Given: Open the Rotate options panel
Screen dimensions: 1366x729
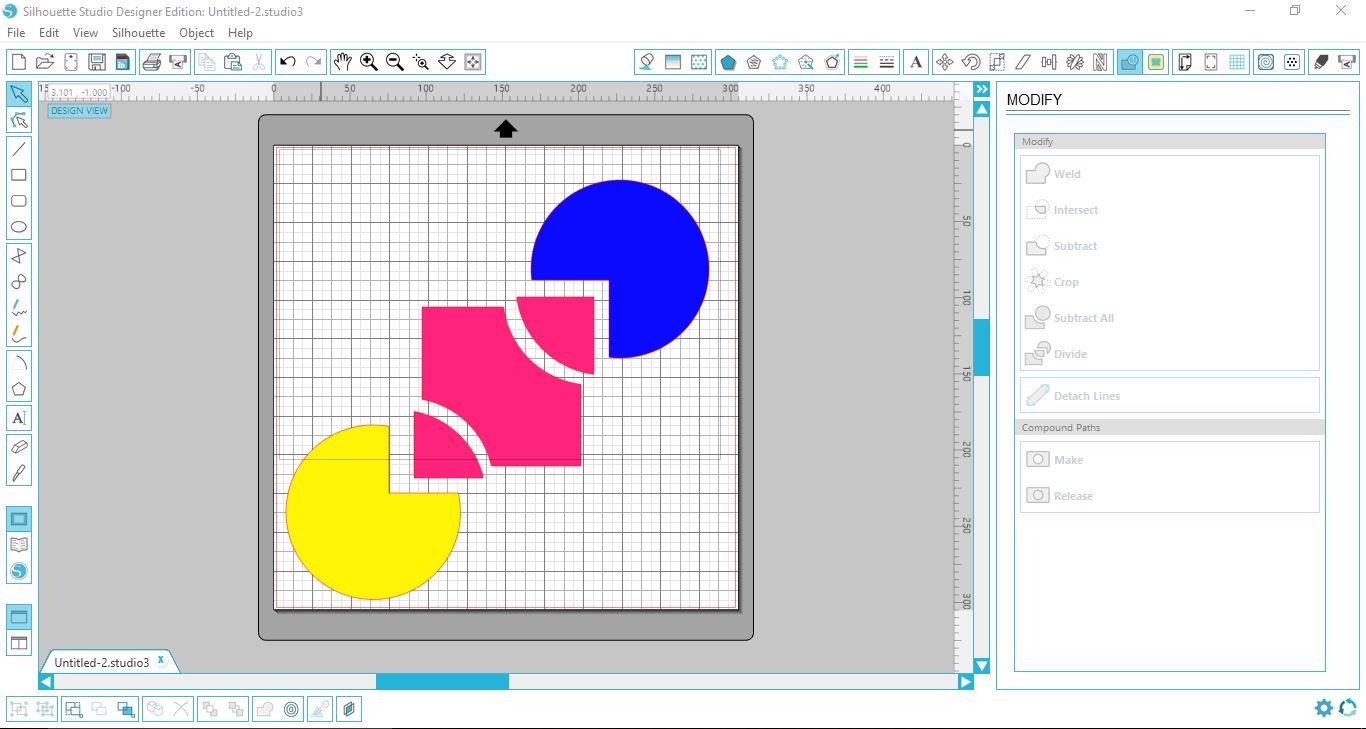Looking at the screenshot, I should (x=970, y=62).
